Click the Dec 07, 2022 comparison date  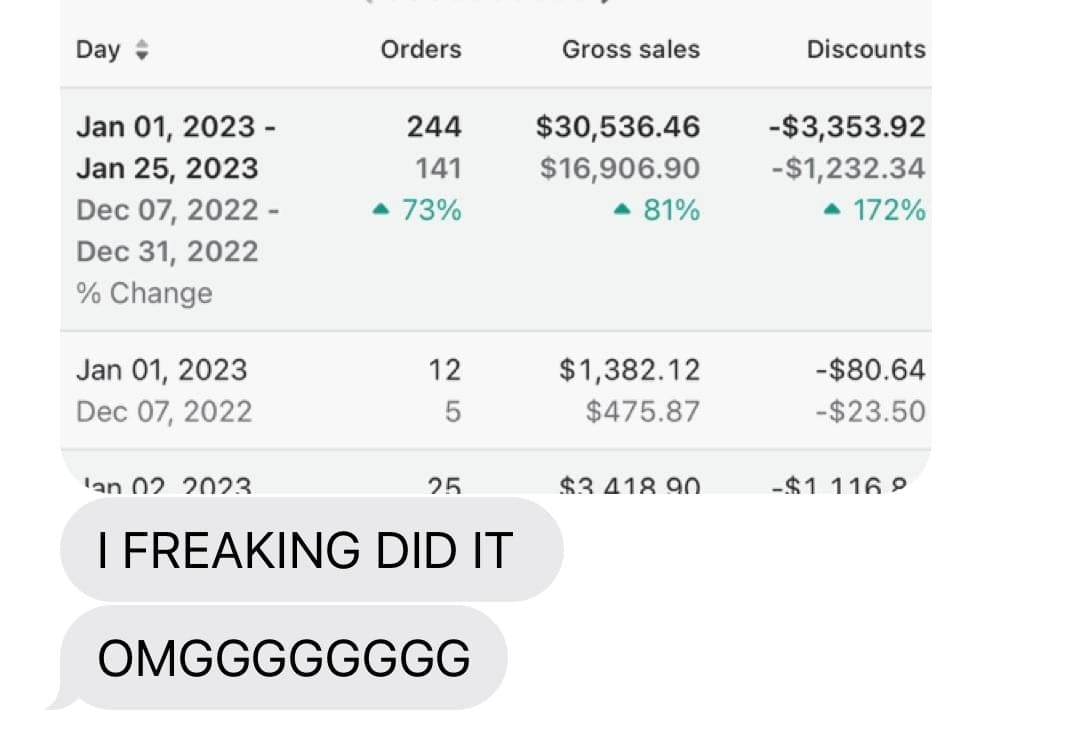tap(163, 411)
